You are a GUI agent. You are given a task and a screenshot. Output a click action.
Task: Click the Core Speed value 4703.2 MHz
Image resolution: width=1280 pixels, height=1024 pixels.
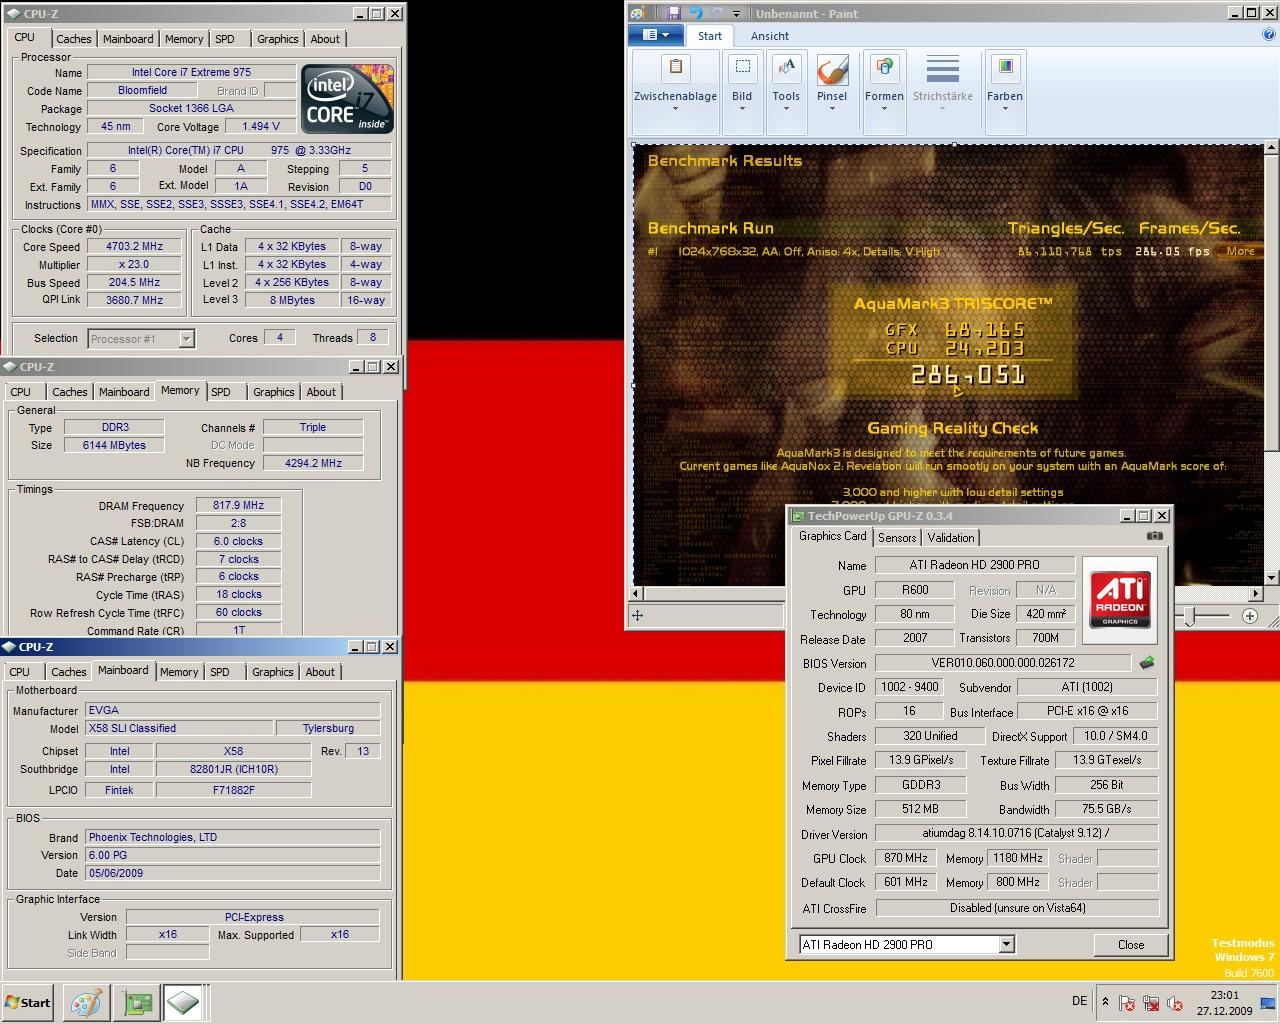point(134,246)
